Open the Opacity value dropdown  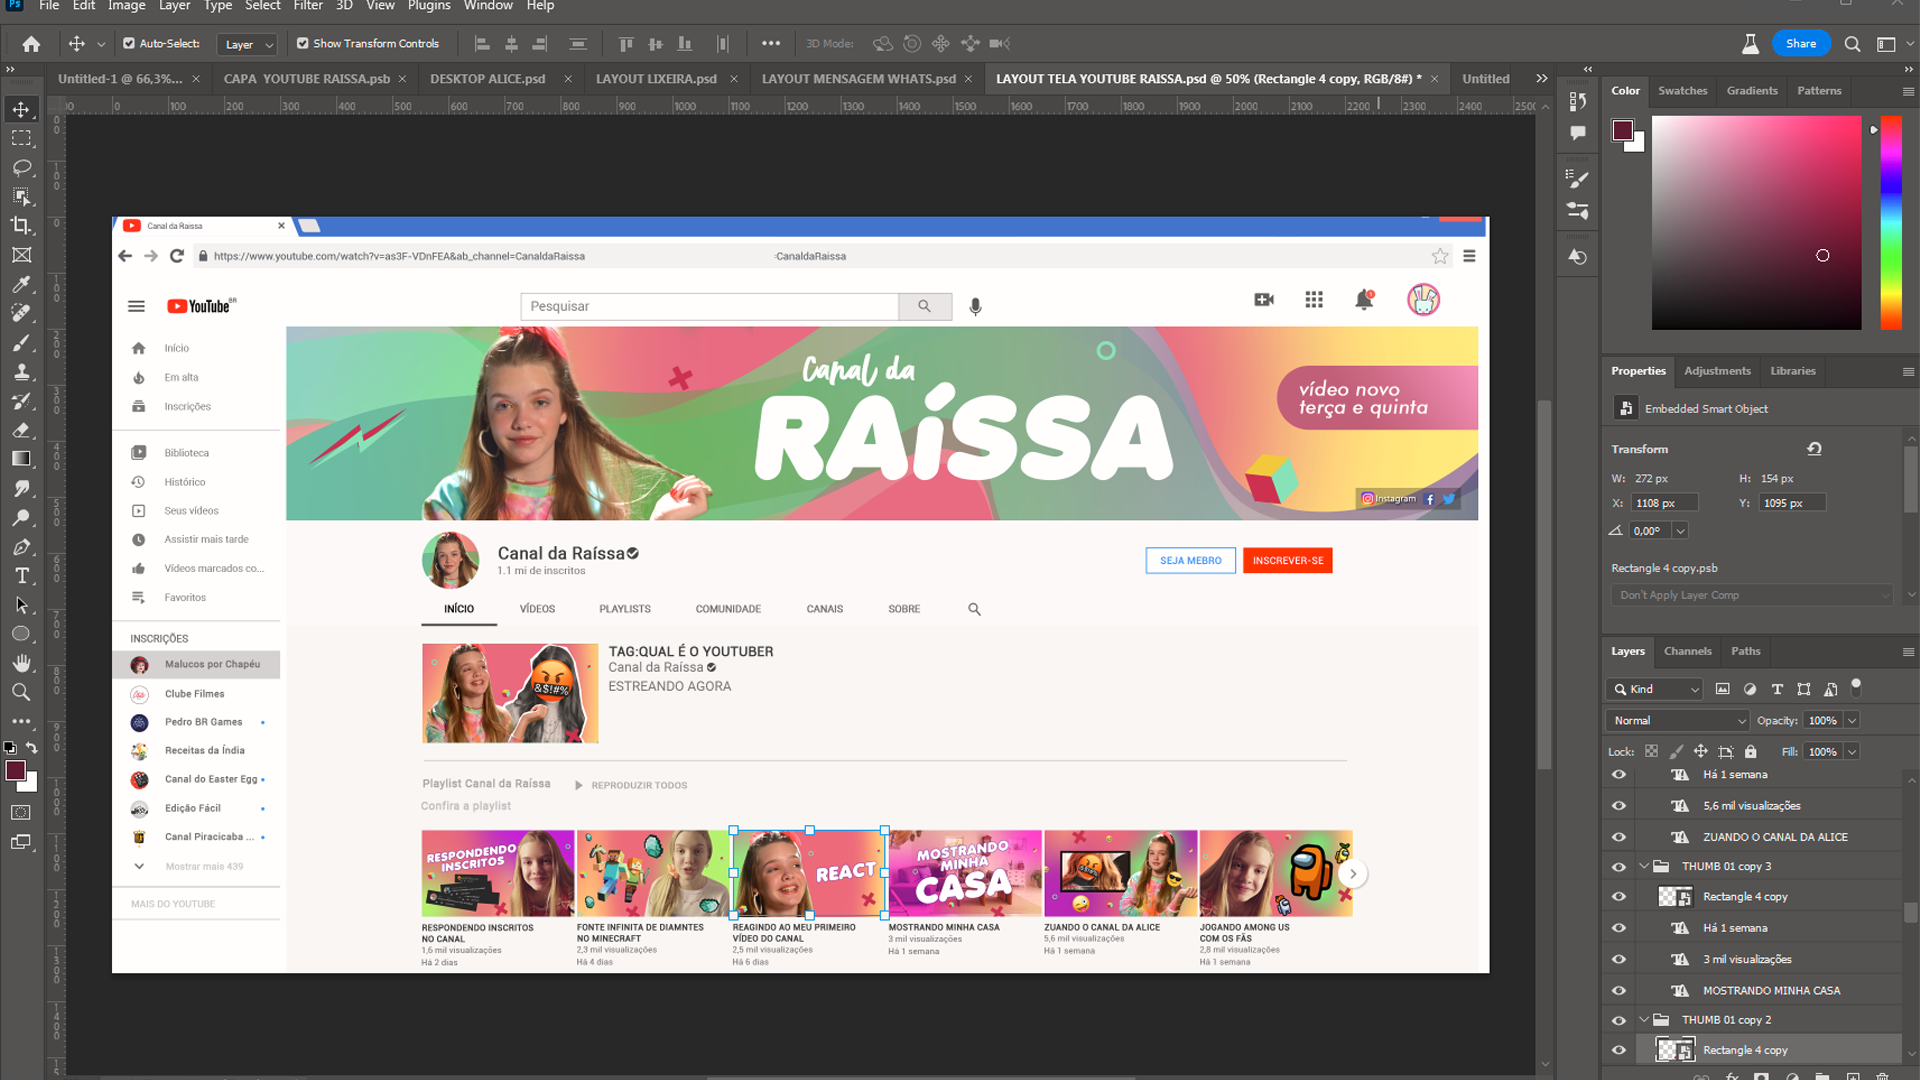pos(1852,721)
